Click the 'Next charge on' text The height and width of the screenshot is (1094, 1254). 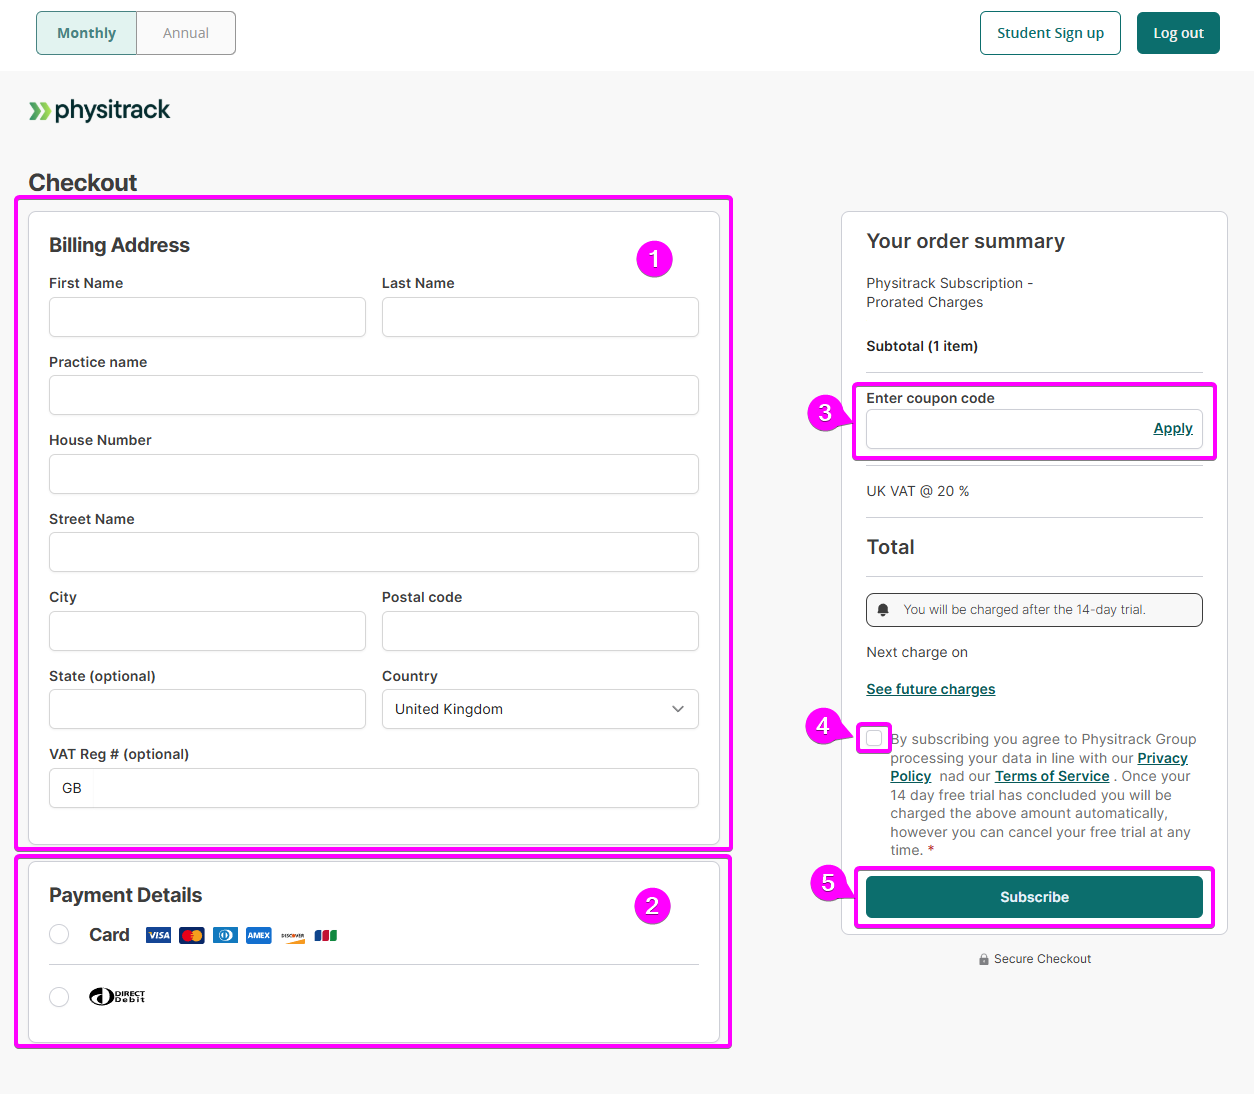(917, 652)
